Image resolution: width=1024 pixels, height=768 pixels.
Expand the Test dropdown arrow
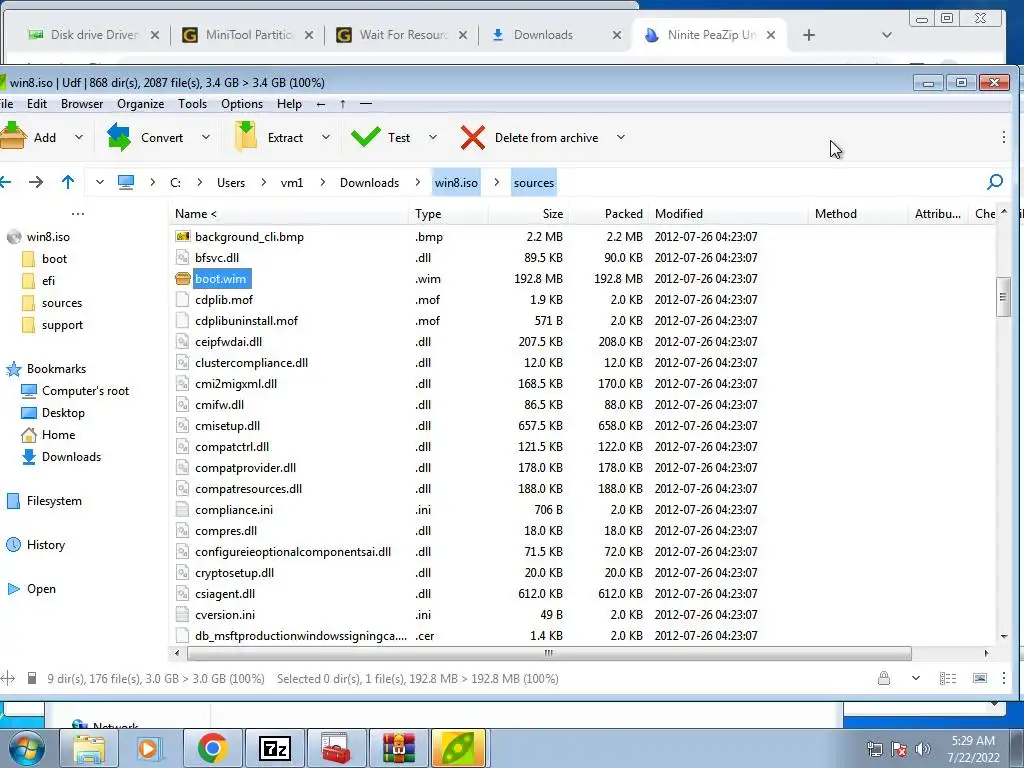coord(432,137)
